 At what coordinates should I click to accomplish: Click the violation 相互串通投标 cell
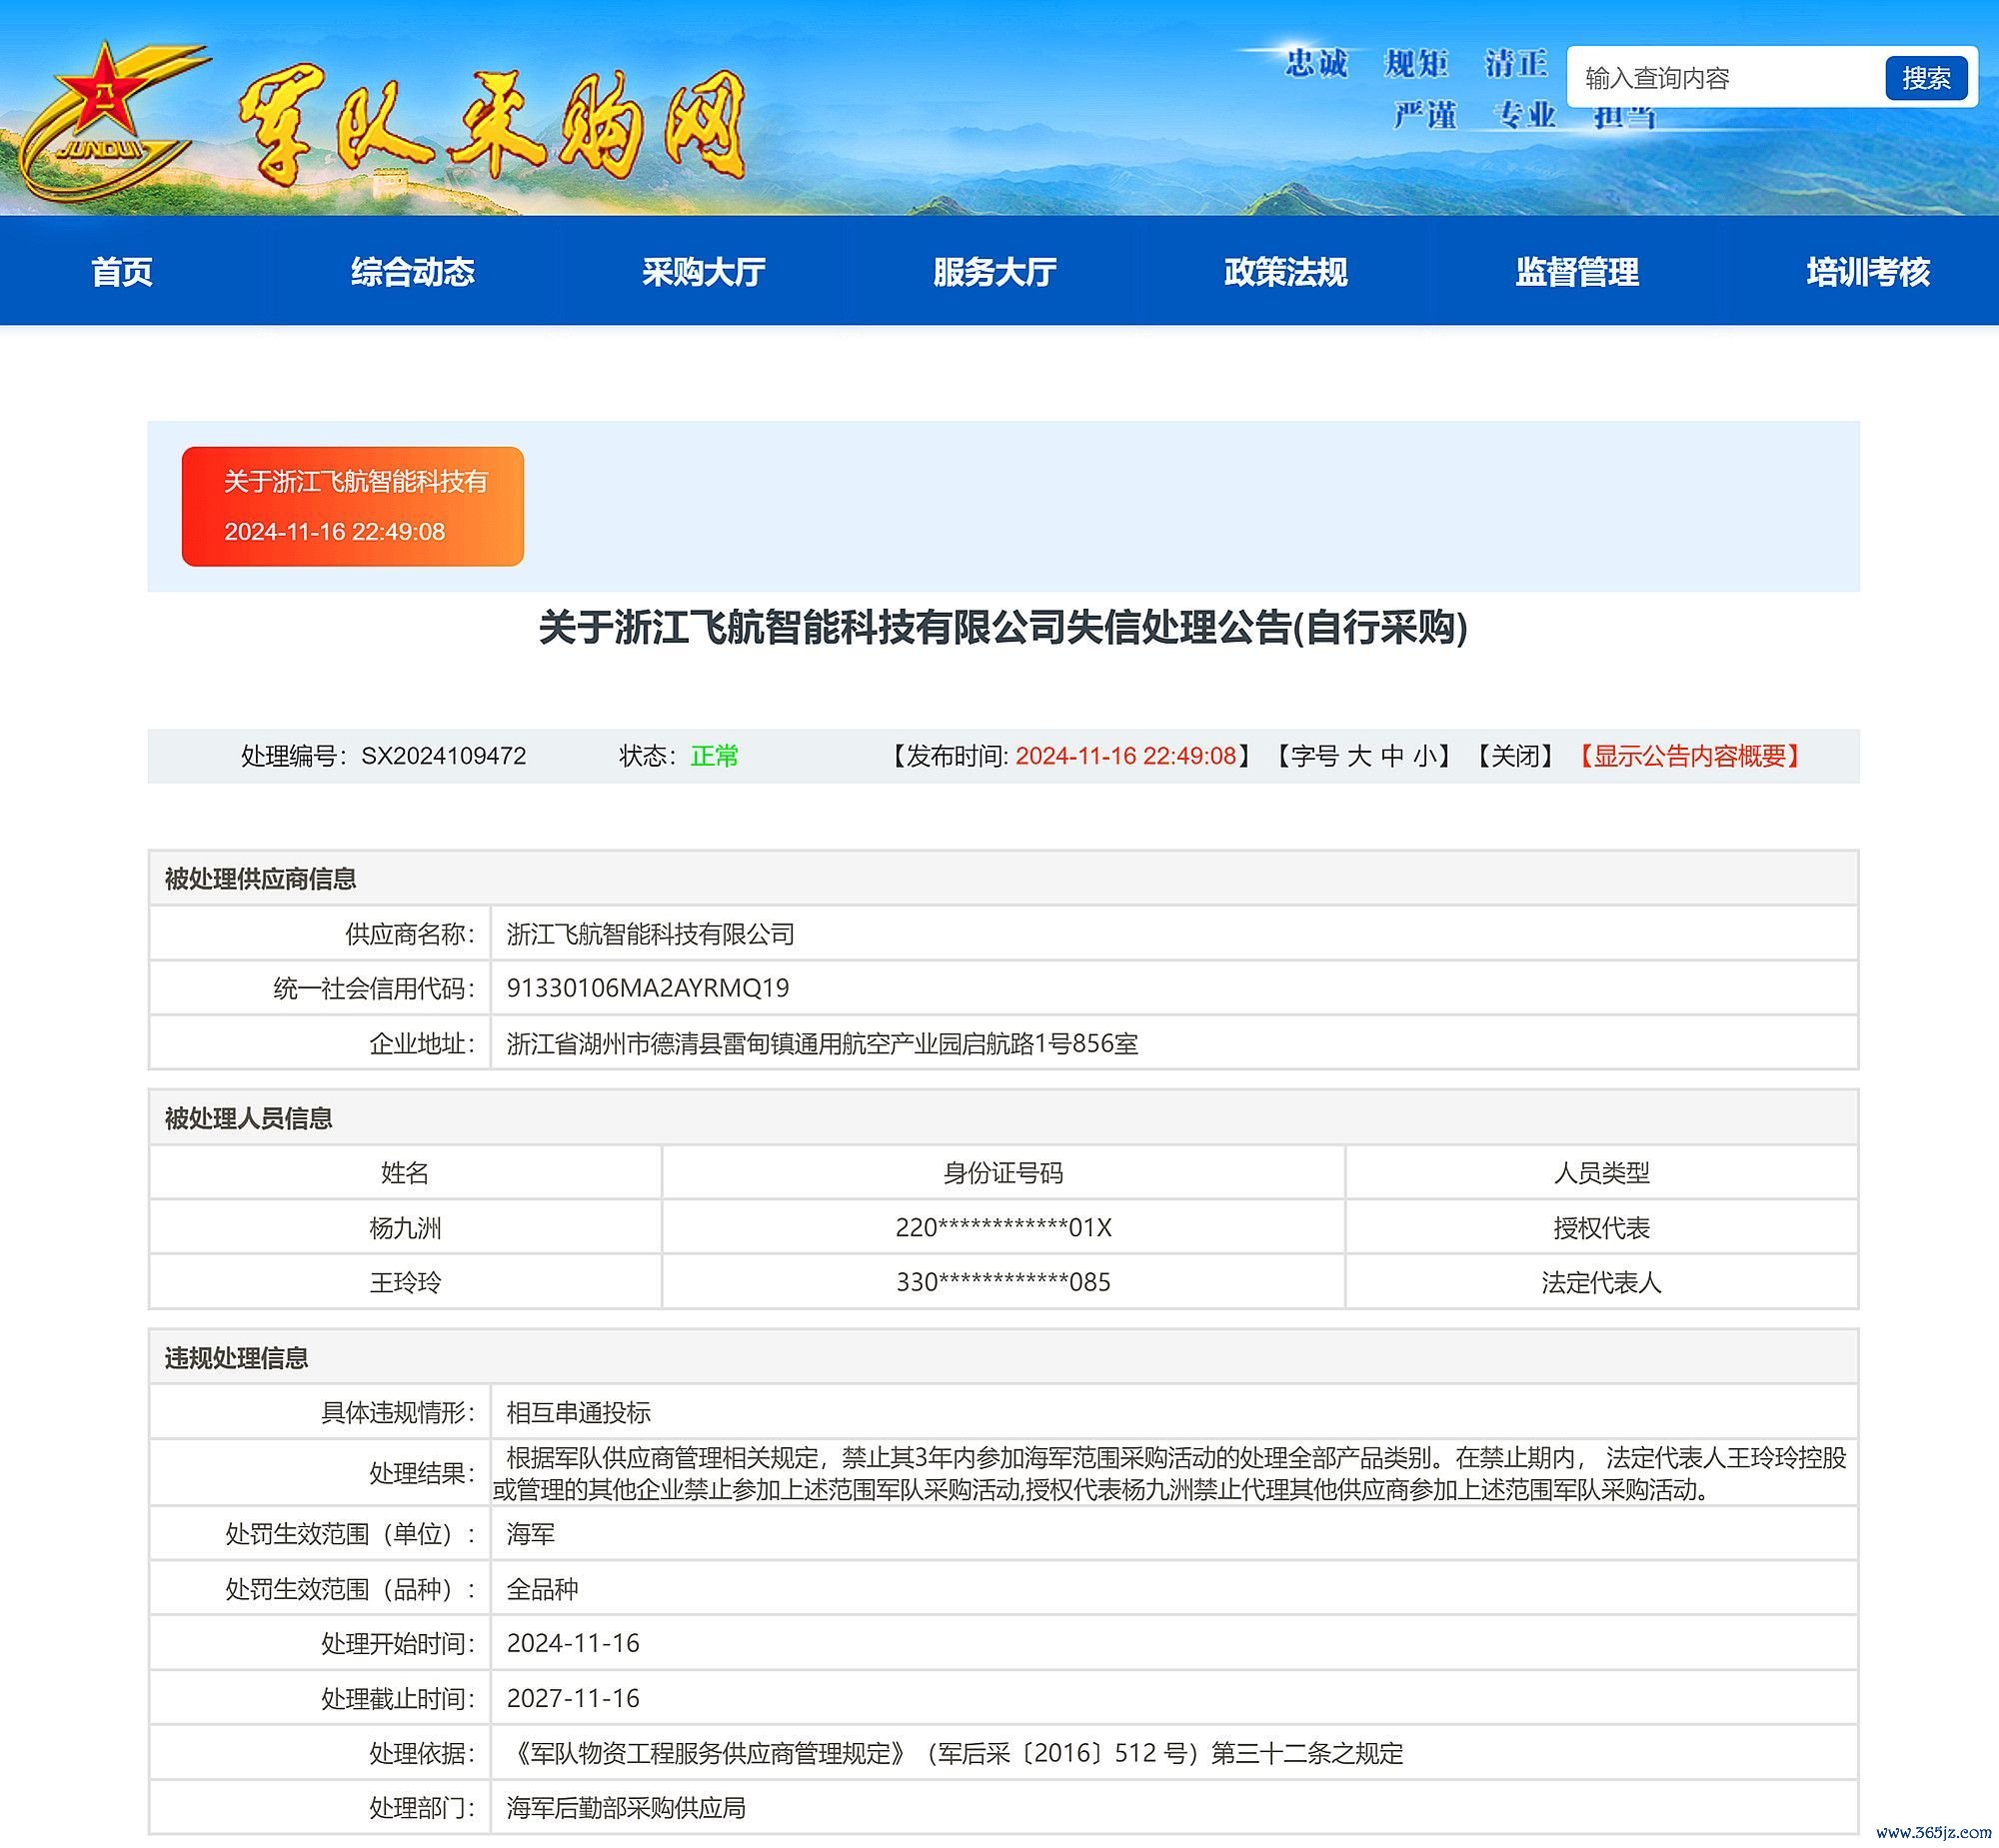(1174, 1413)
